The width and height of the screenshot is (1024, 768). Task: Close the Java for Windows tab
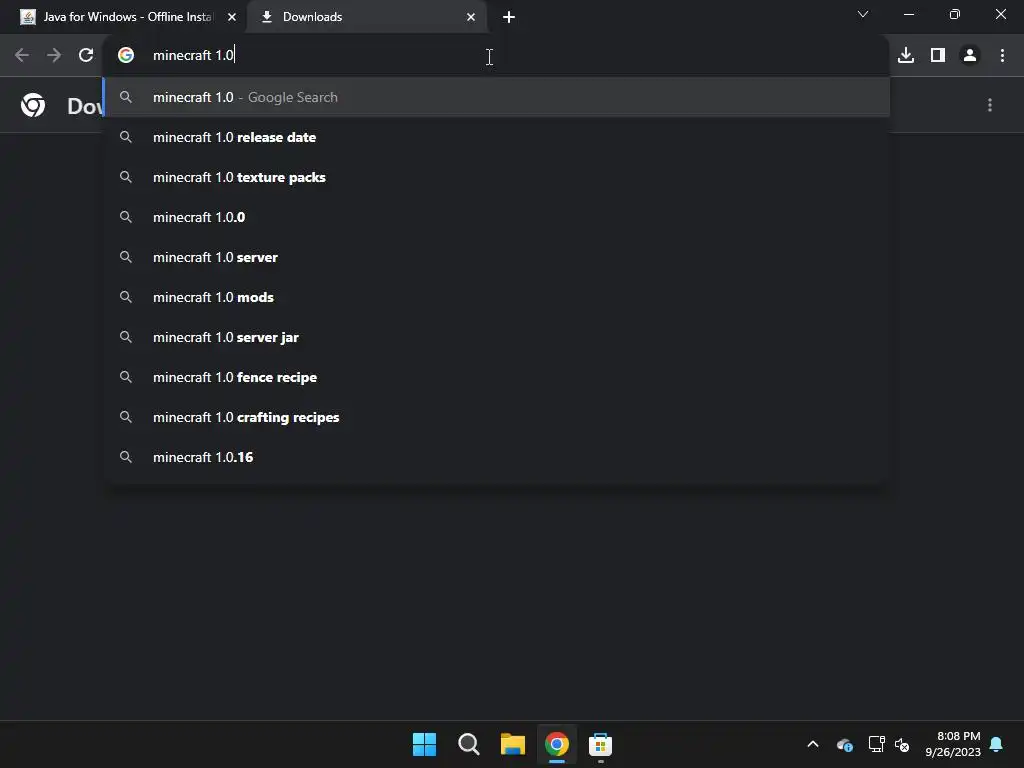tap(232, 17)
